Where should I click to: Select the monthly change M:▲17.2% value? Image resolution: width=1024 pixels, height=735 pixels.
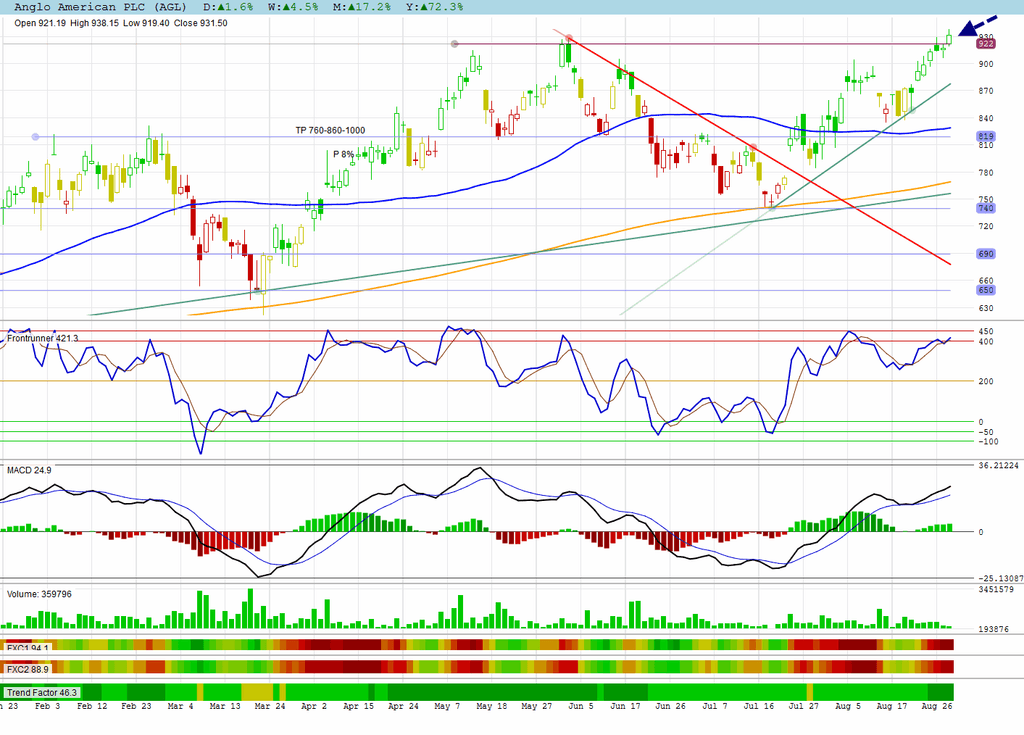tap(362, 7)
